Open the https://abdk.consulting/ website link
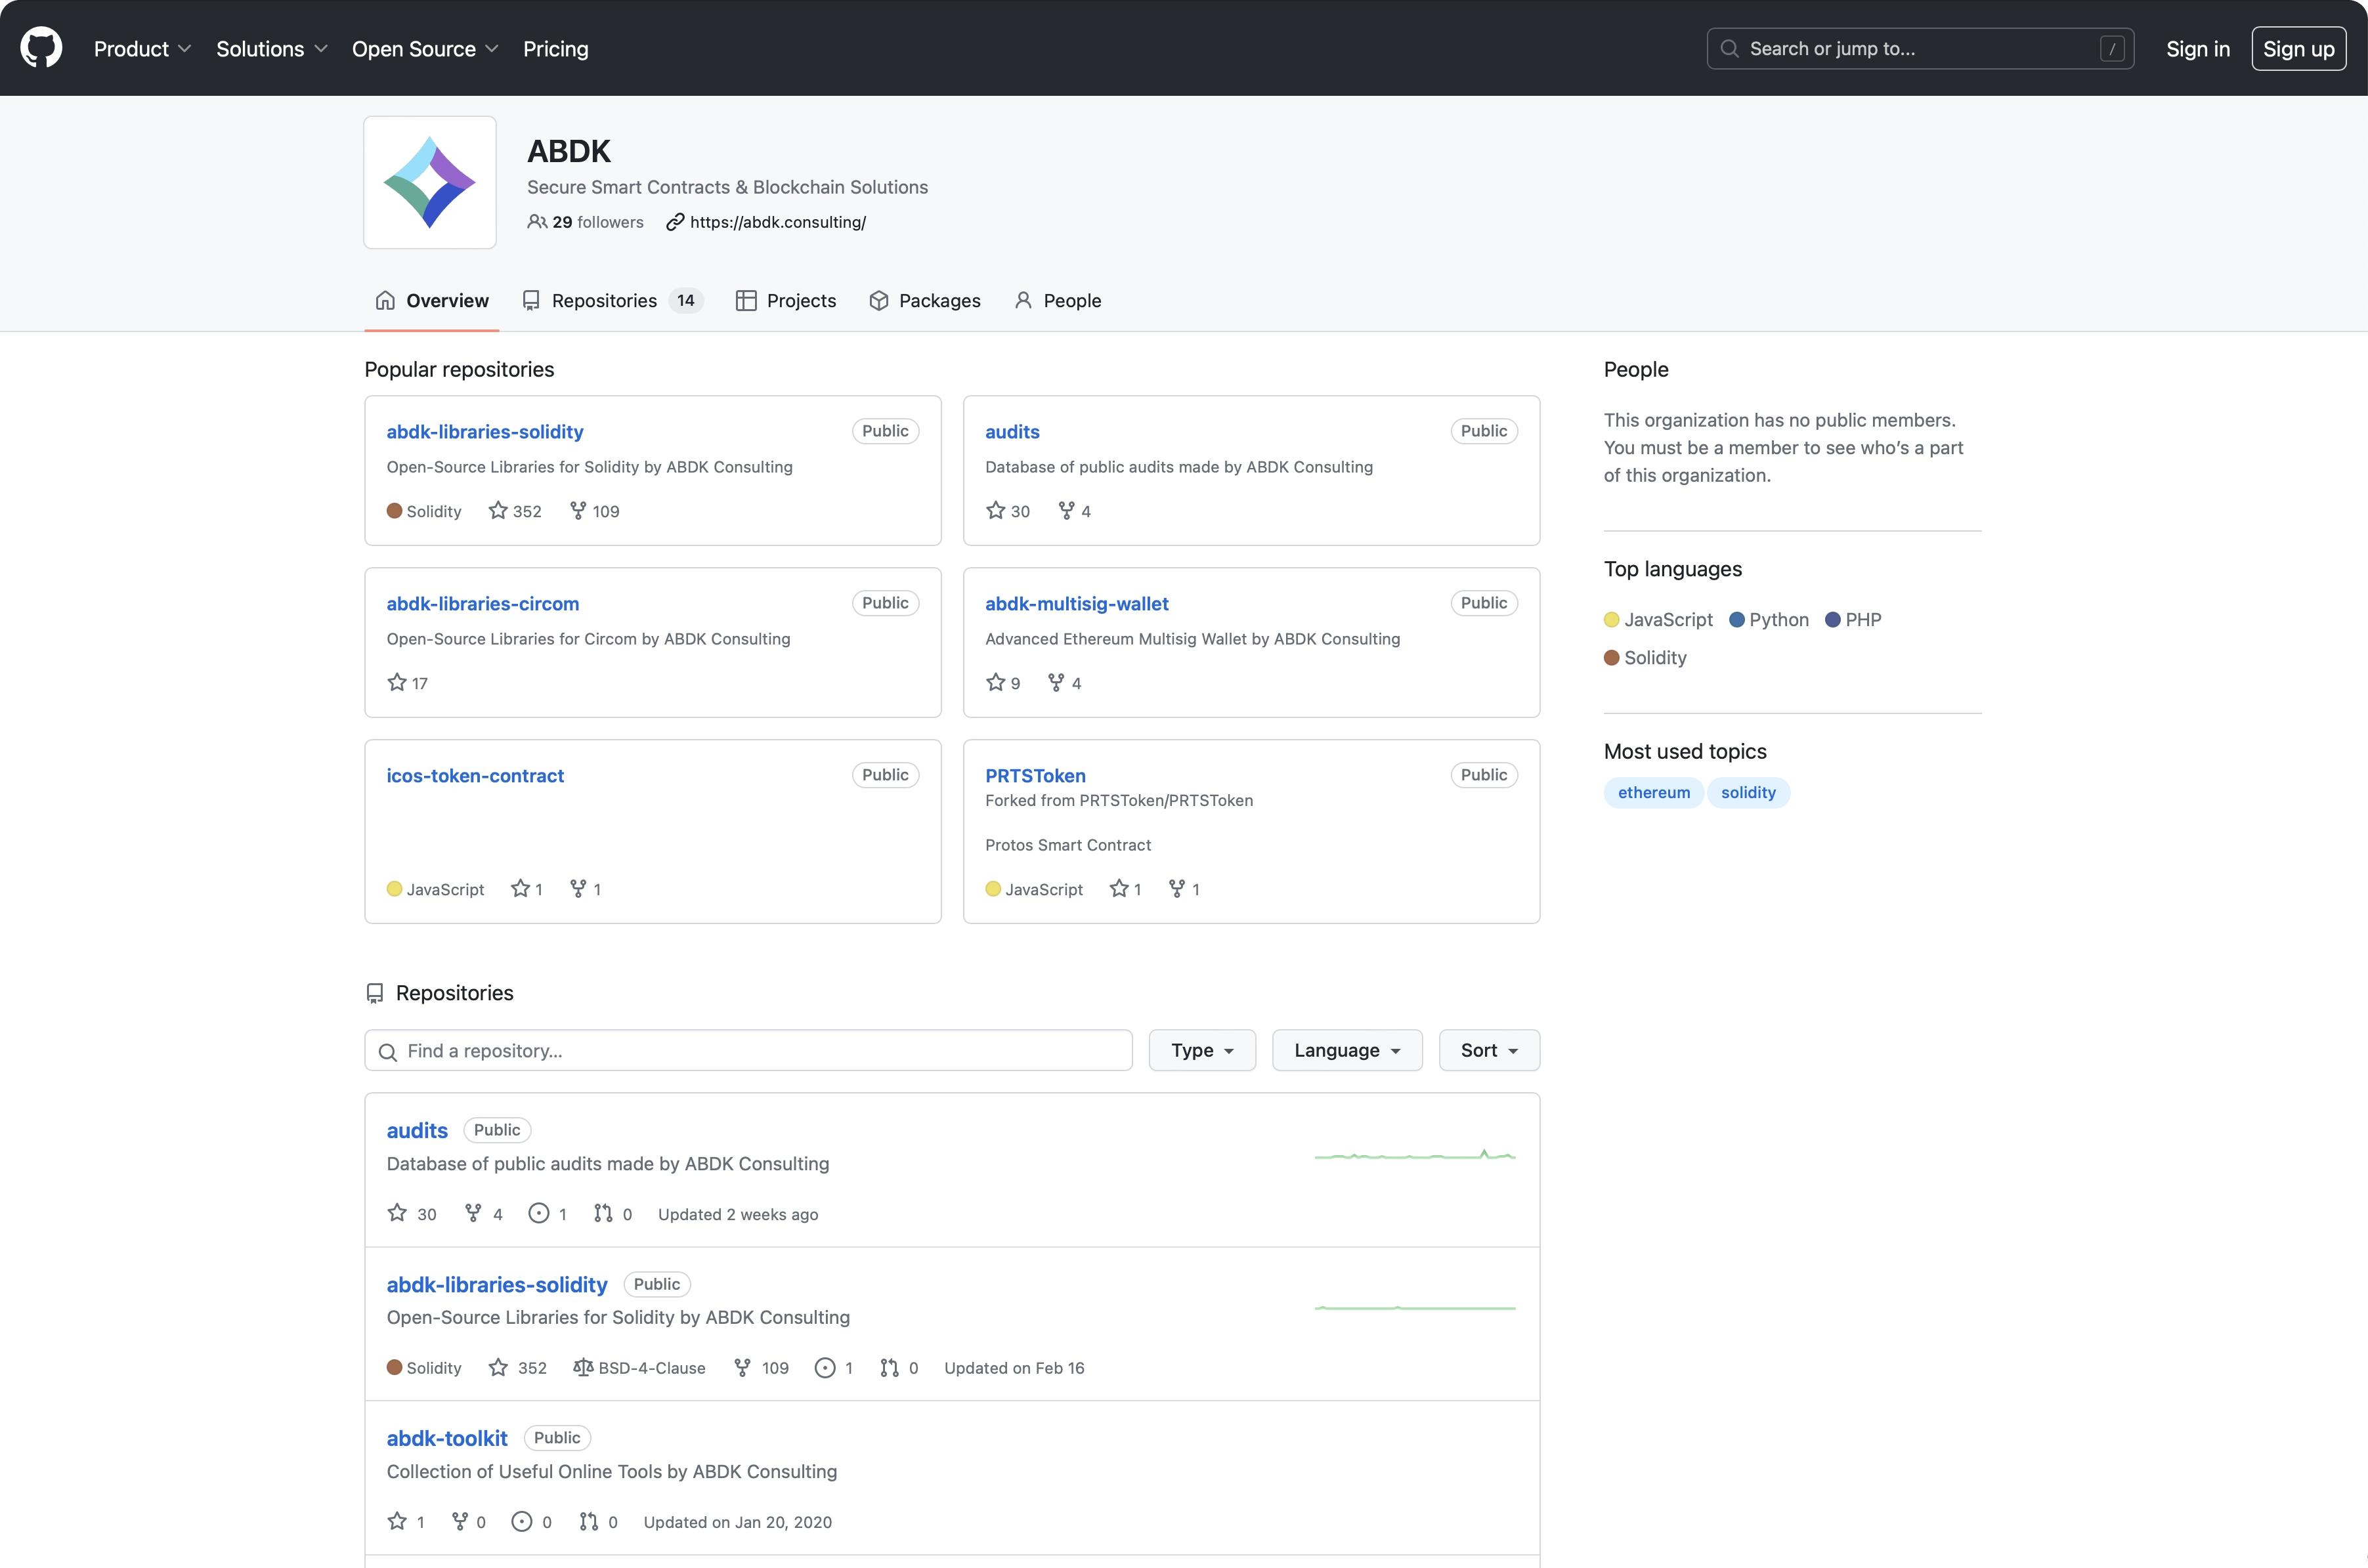The height and width of the screenshot is (1568, 2368). click(778, 222)
